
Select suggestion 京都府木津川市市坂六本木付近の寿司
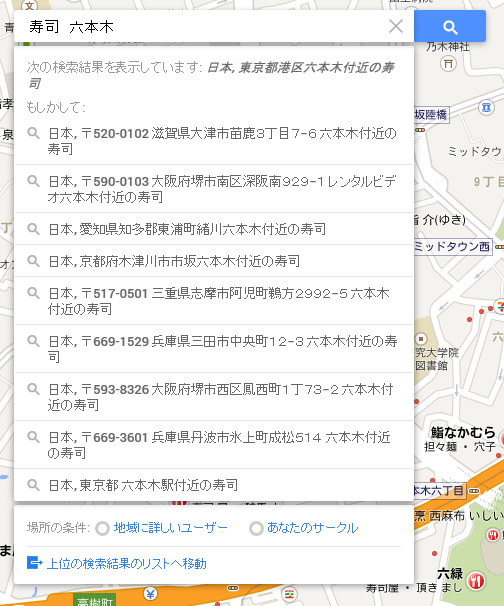pos(214,261)
